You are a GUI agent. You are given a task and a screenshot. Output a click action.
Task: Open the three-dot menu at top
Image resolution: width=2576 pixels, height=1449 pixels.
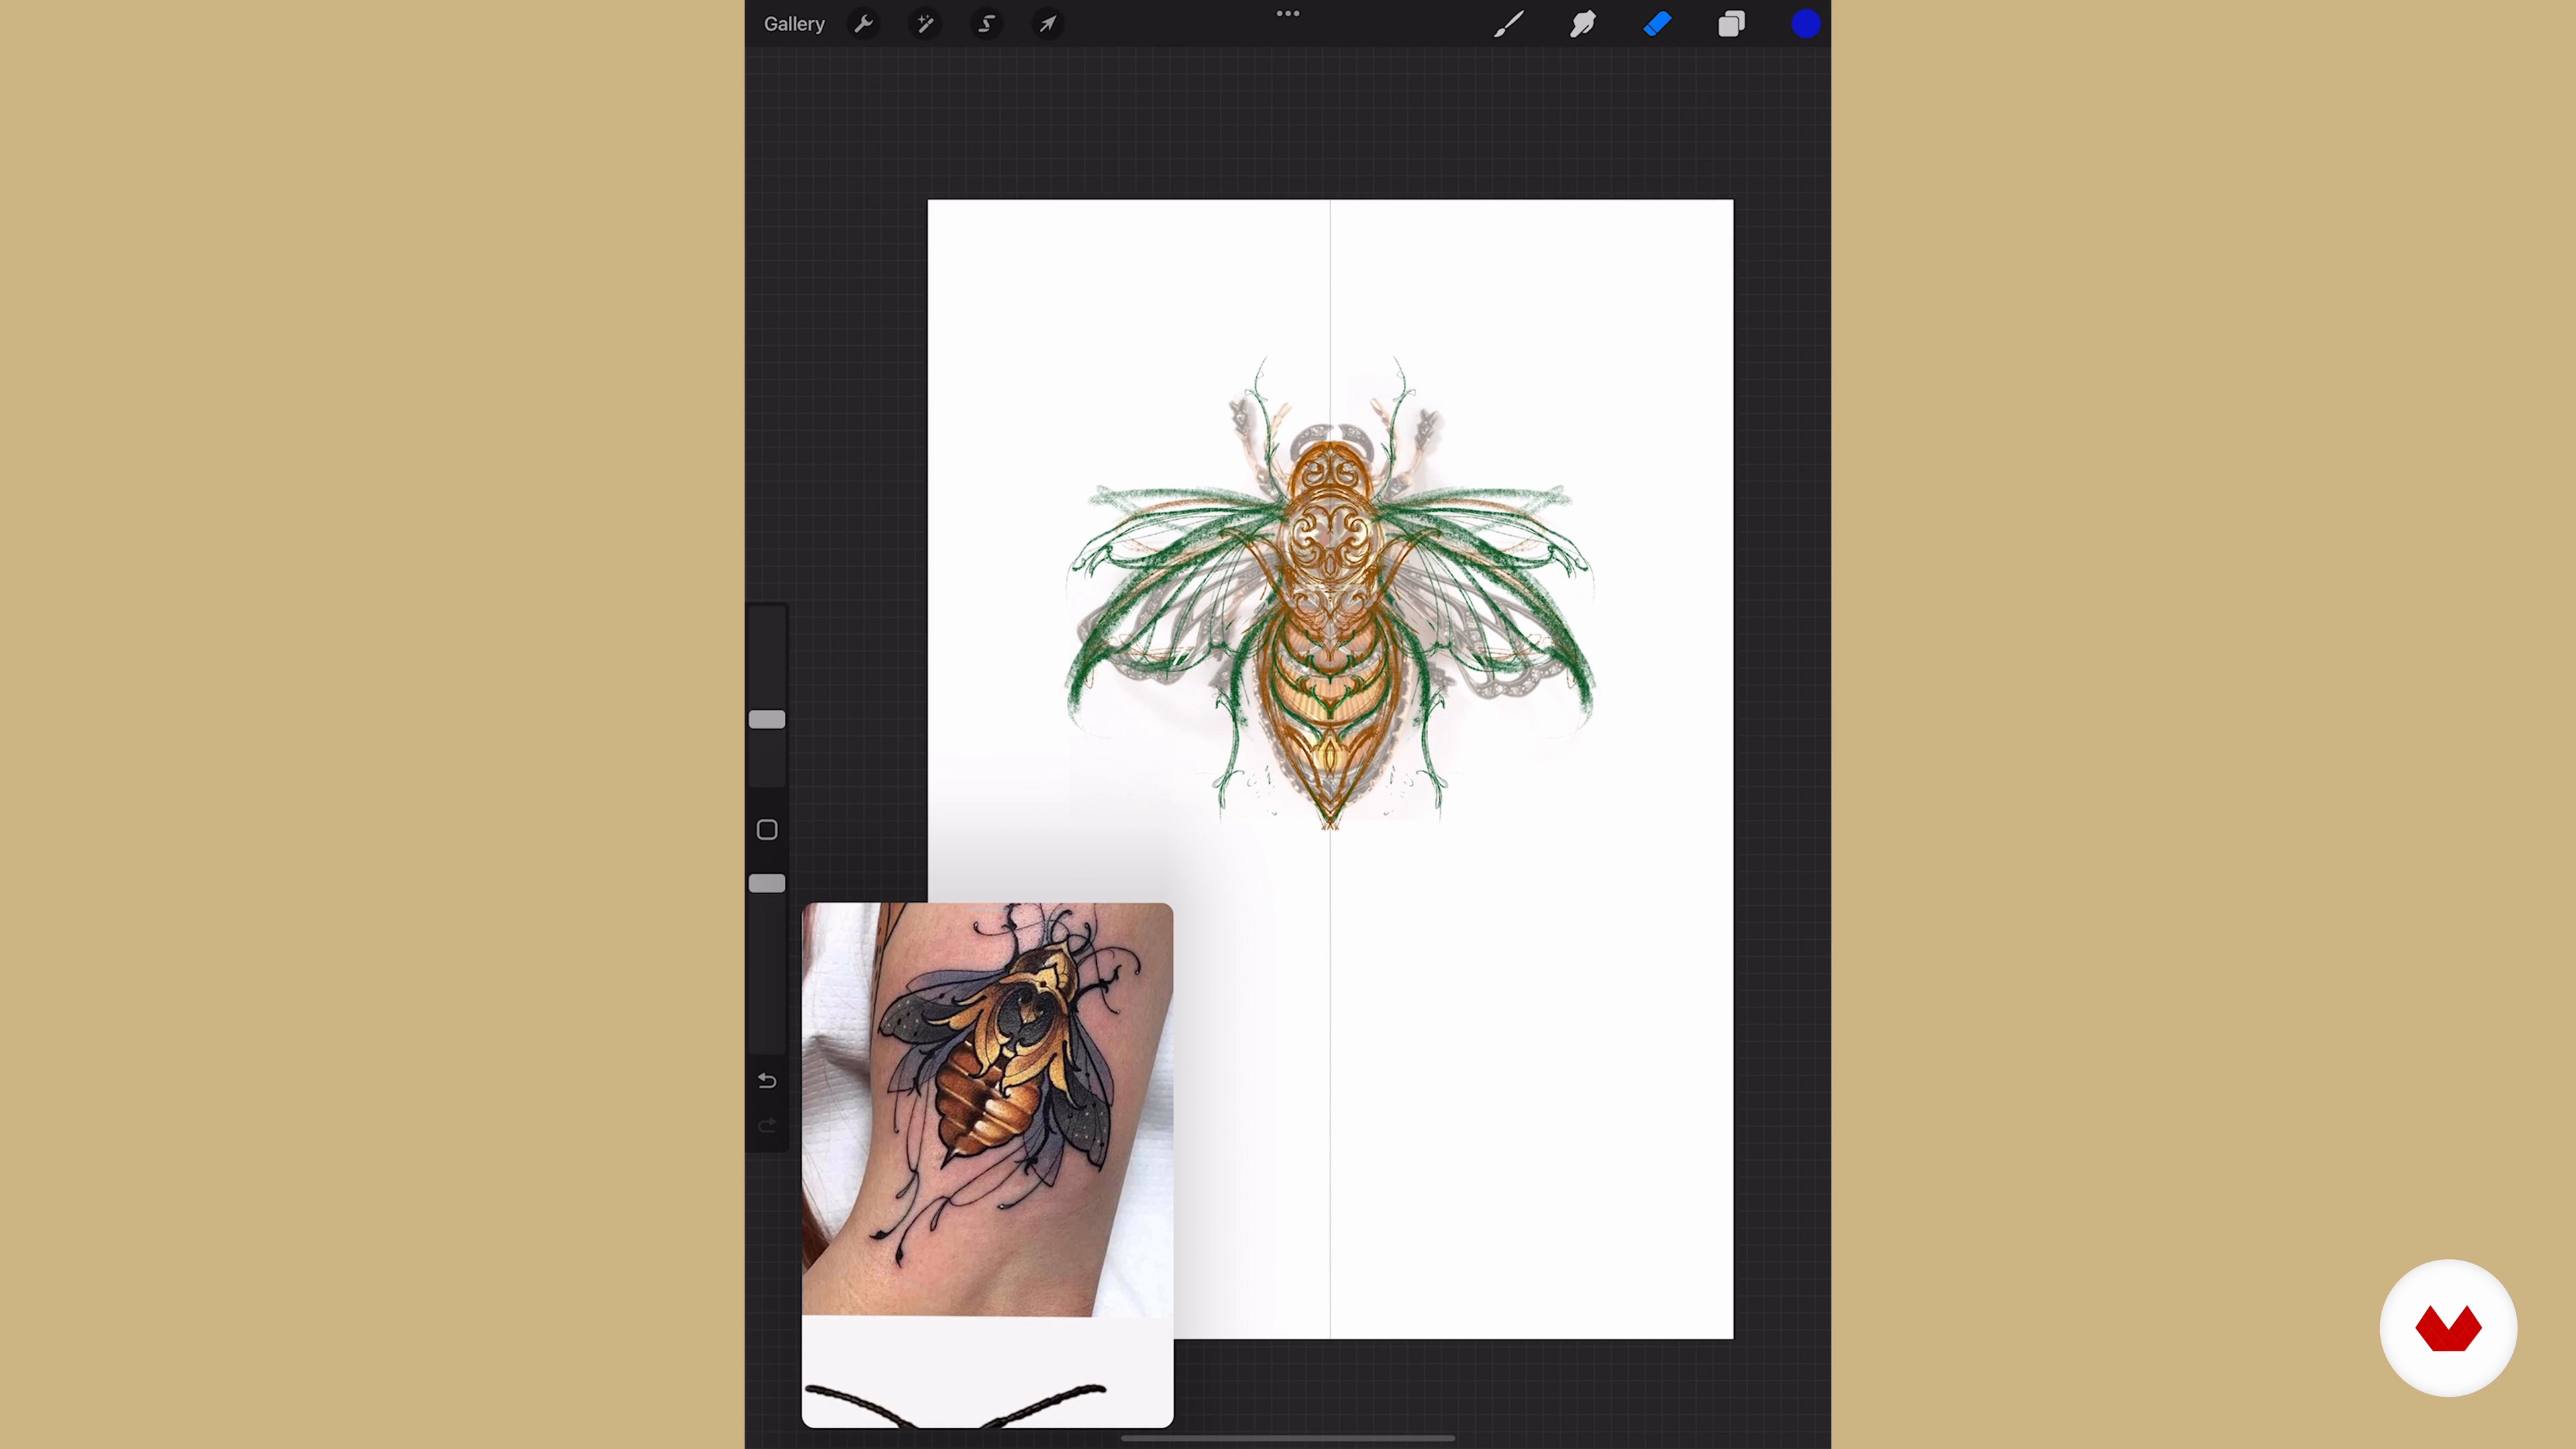pos(1288,14)
